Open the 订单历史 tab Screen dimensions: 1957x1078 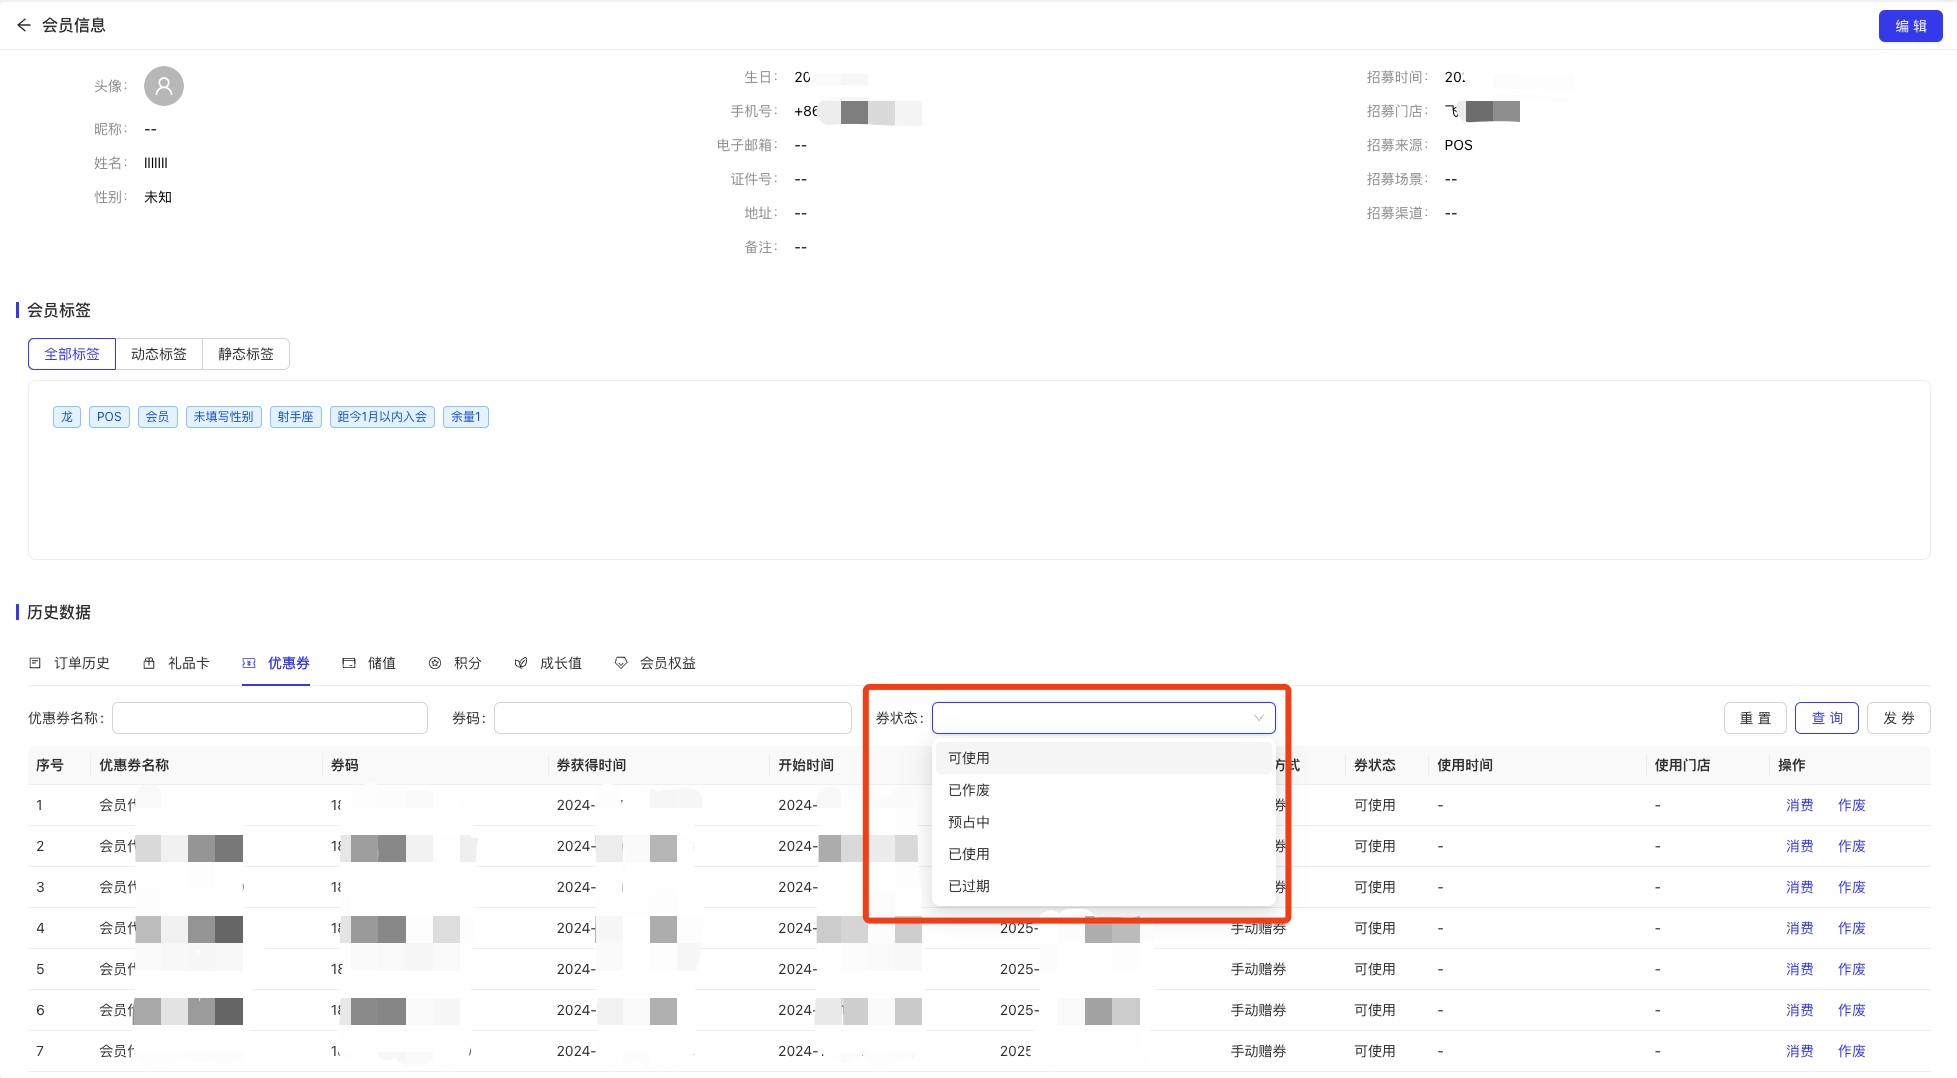tap(69, 663)
